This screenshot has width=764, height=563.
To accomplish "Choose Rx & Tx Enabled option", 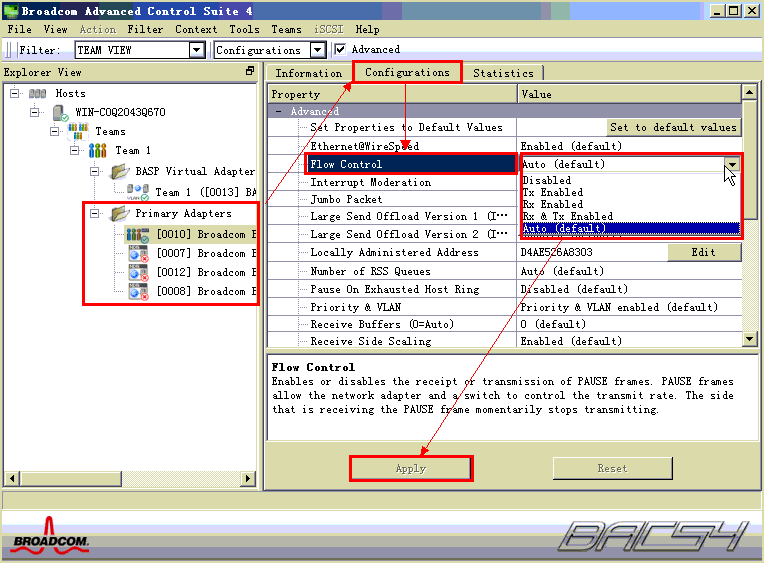I will tap(631, 216).
